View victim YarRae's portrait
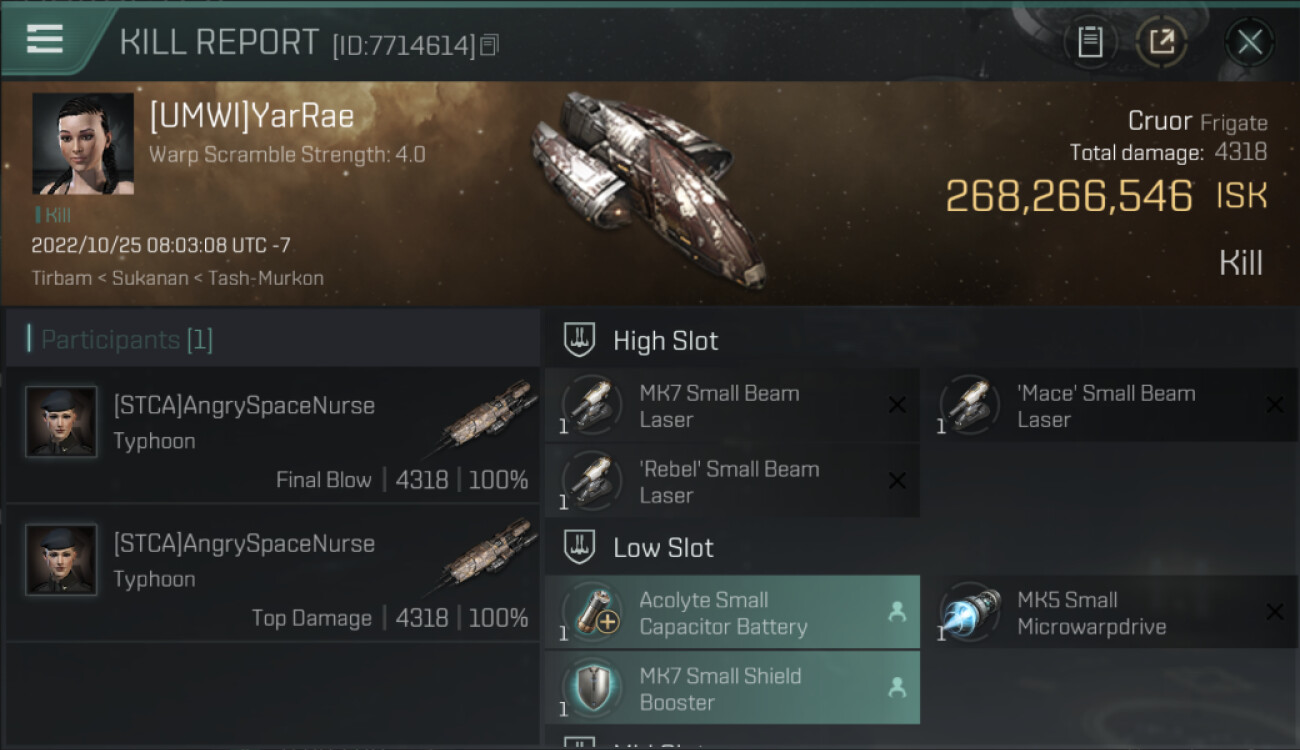 coord(83,144)
